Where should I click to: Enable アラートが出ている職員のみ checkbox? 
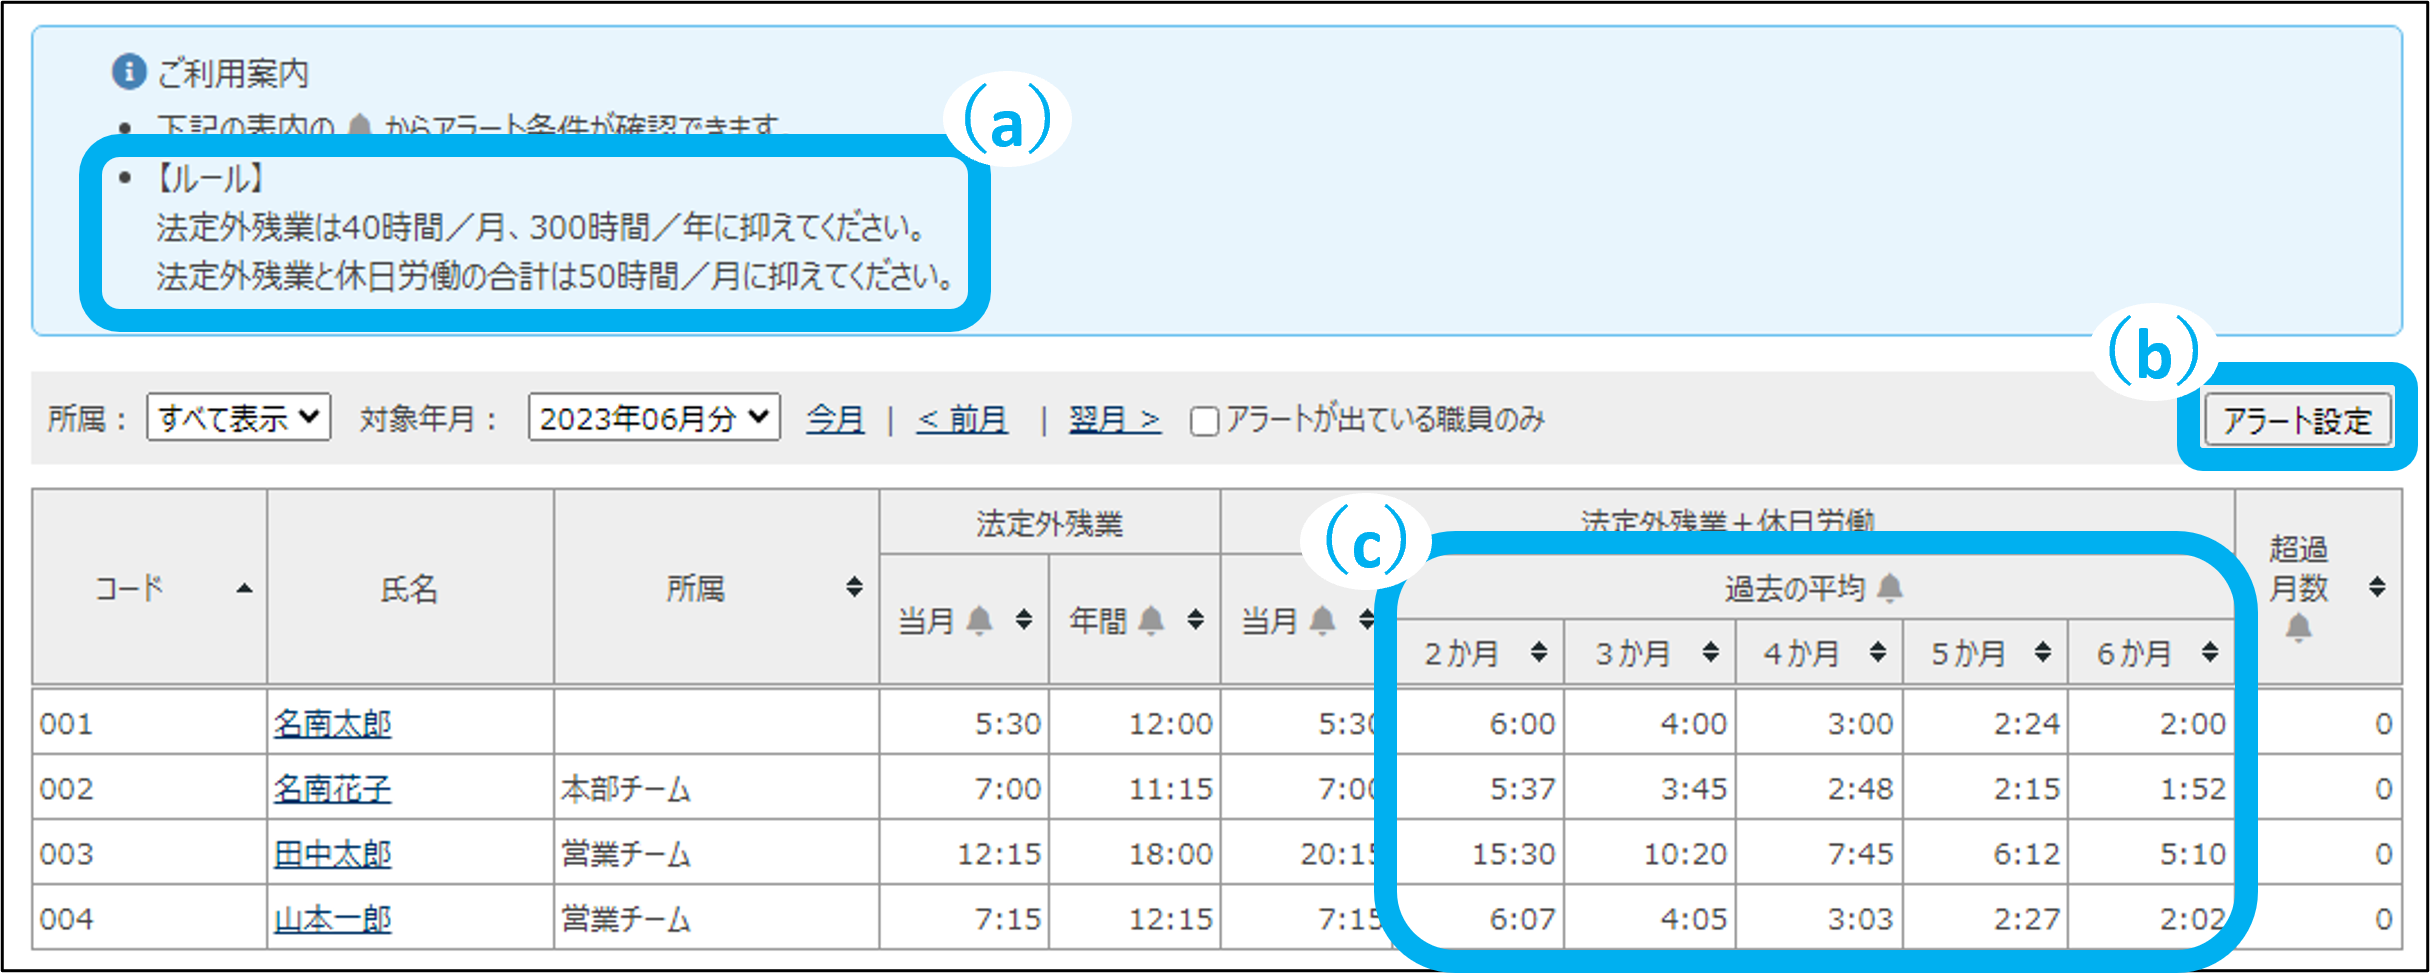[x=1205, y=421]
